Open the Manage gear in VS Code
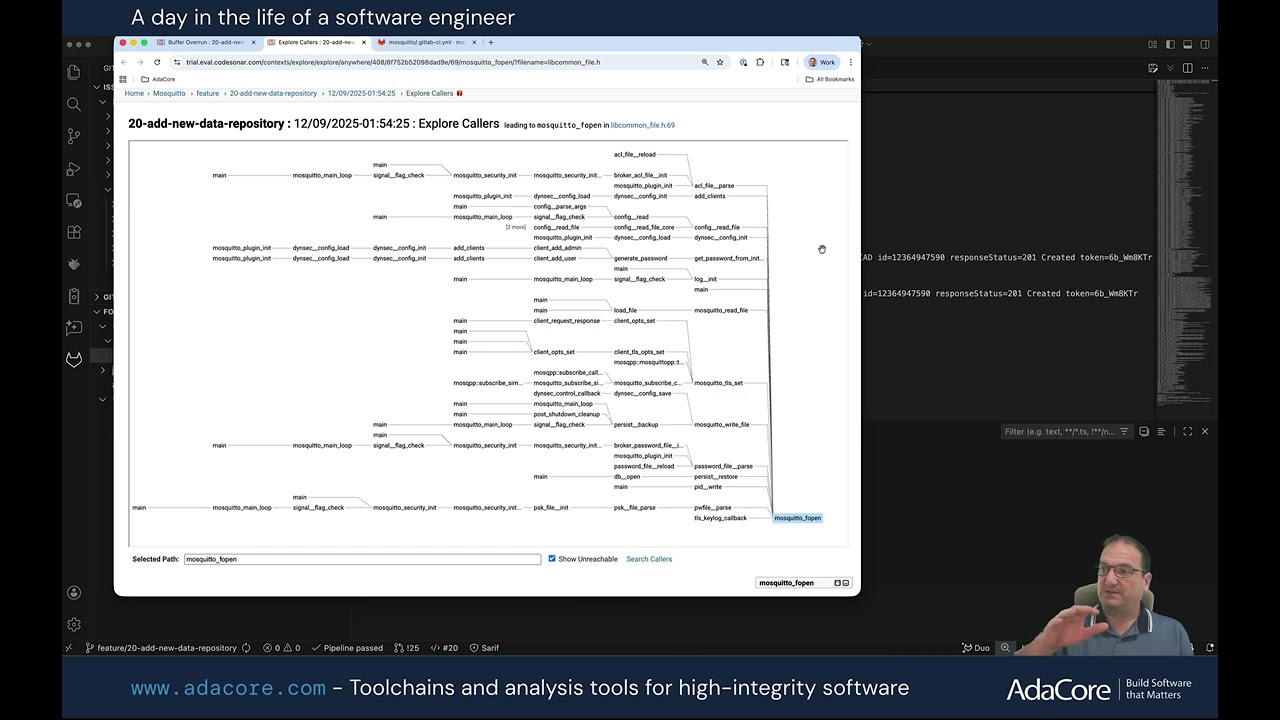Screen dimensions: 1280x720 pyautogui.click(x=74, y=624)
